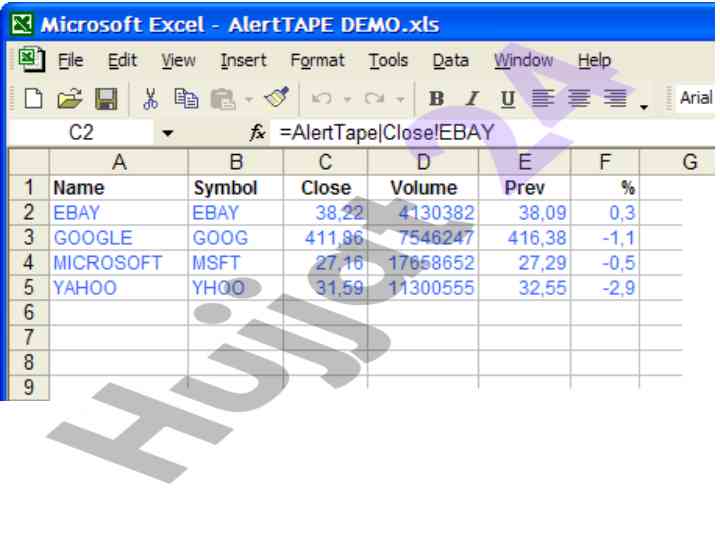Screen dimensions: 720x540
Task: Toggle Underline formatting
Action: click(507, 98)
